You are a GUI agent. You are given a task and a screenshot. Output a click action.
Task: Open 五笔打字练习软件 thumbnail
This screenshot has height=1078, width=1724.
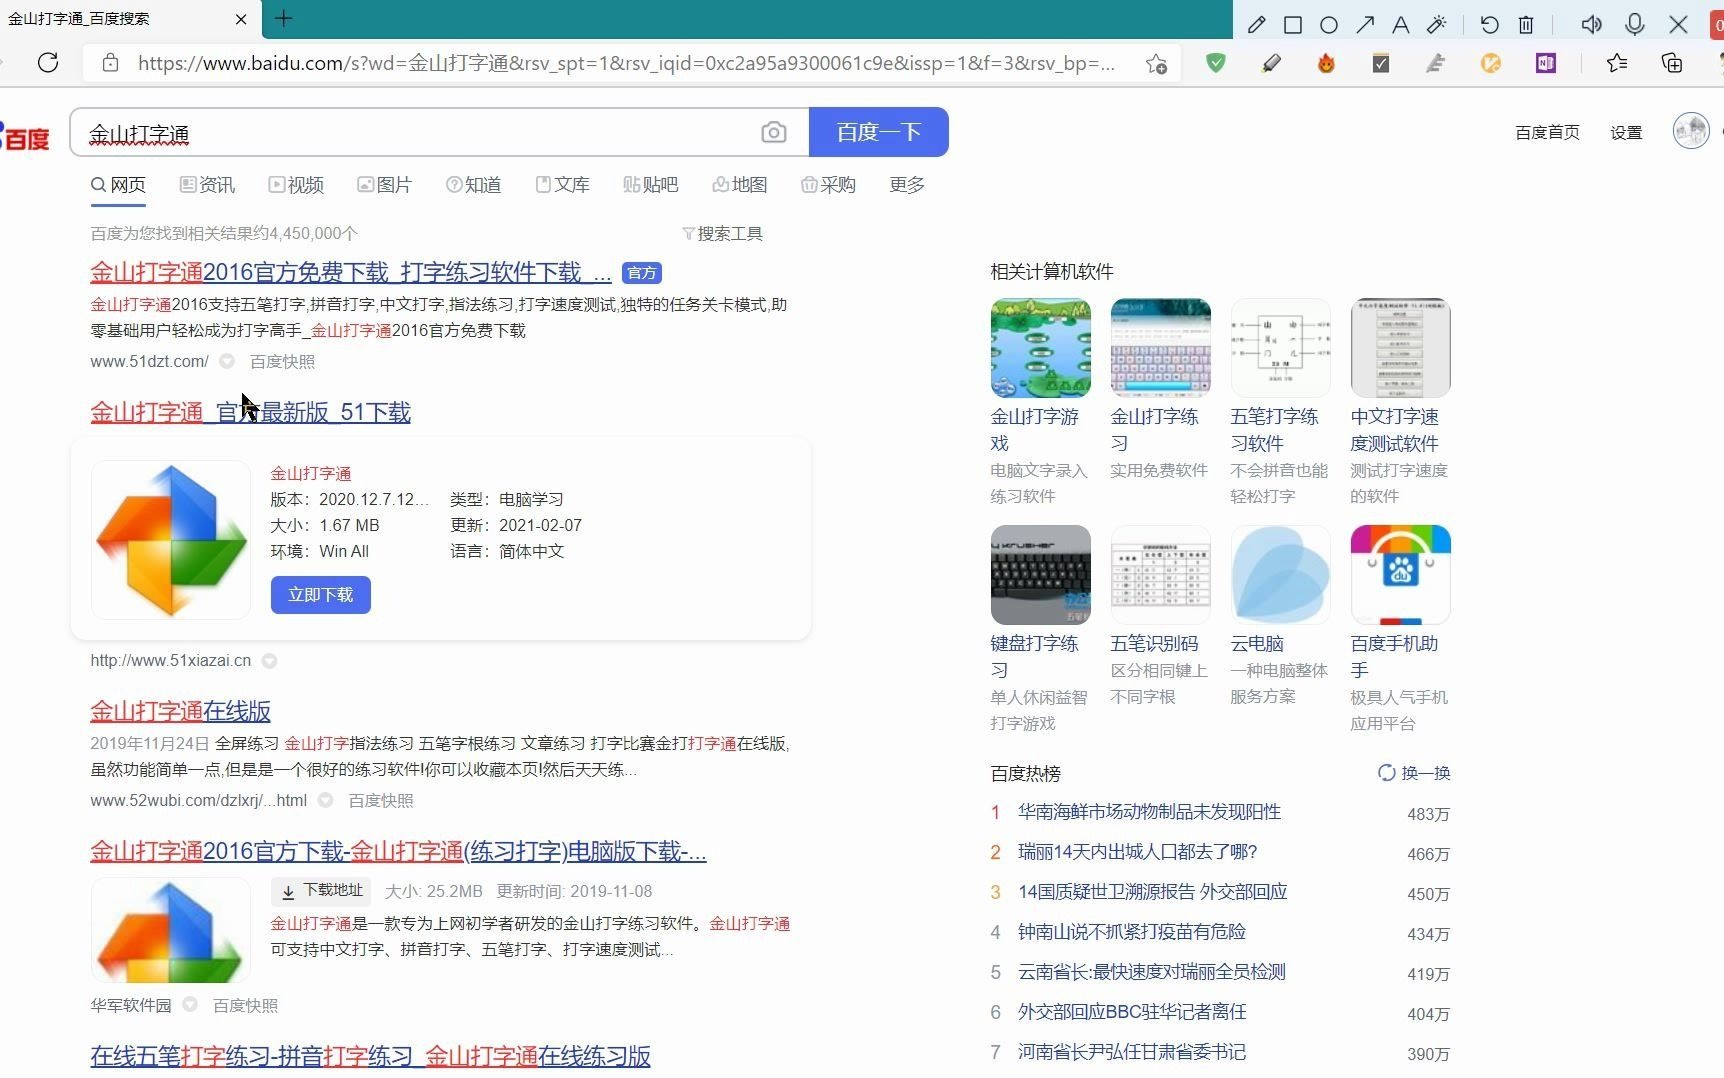point(1280,348)
